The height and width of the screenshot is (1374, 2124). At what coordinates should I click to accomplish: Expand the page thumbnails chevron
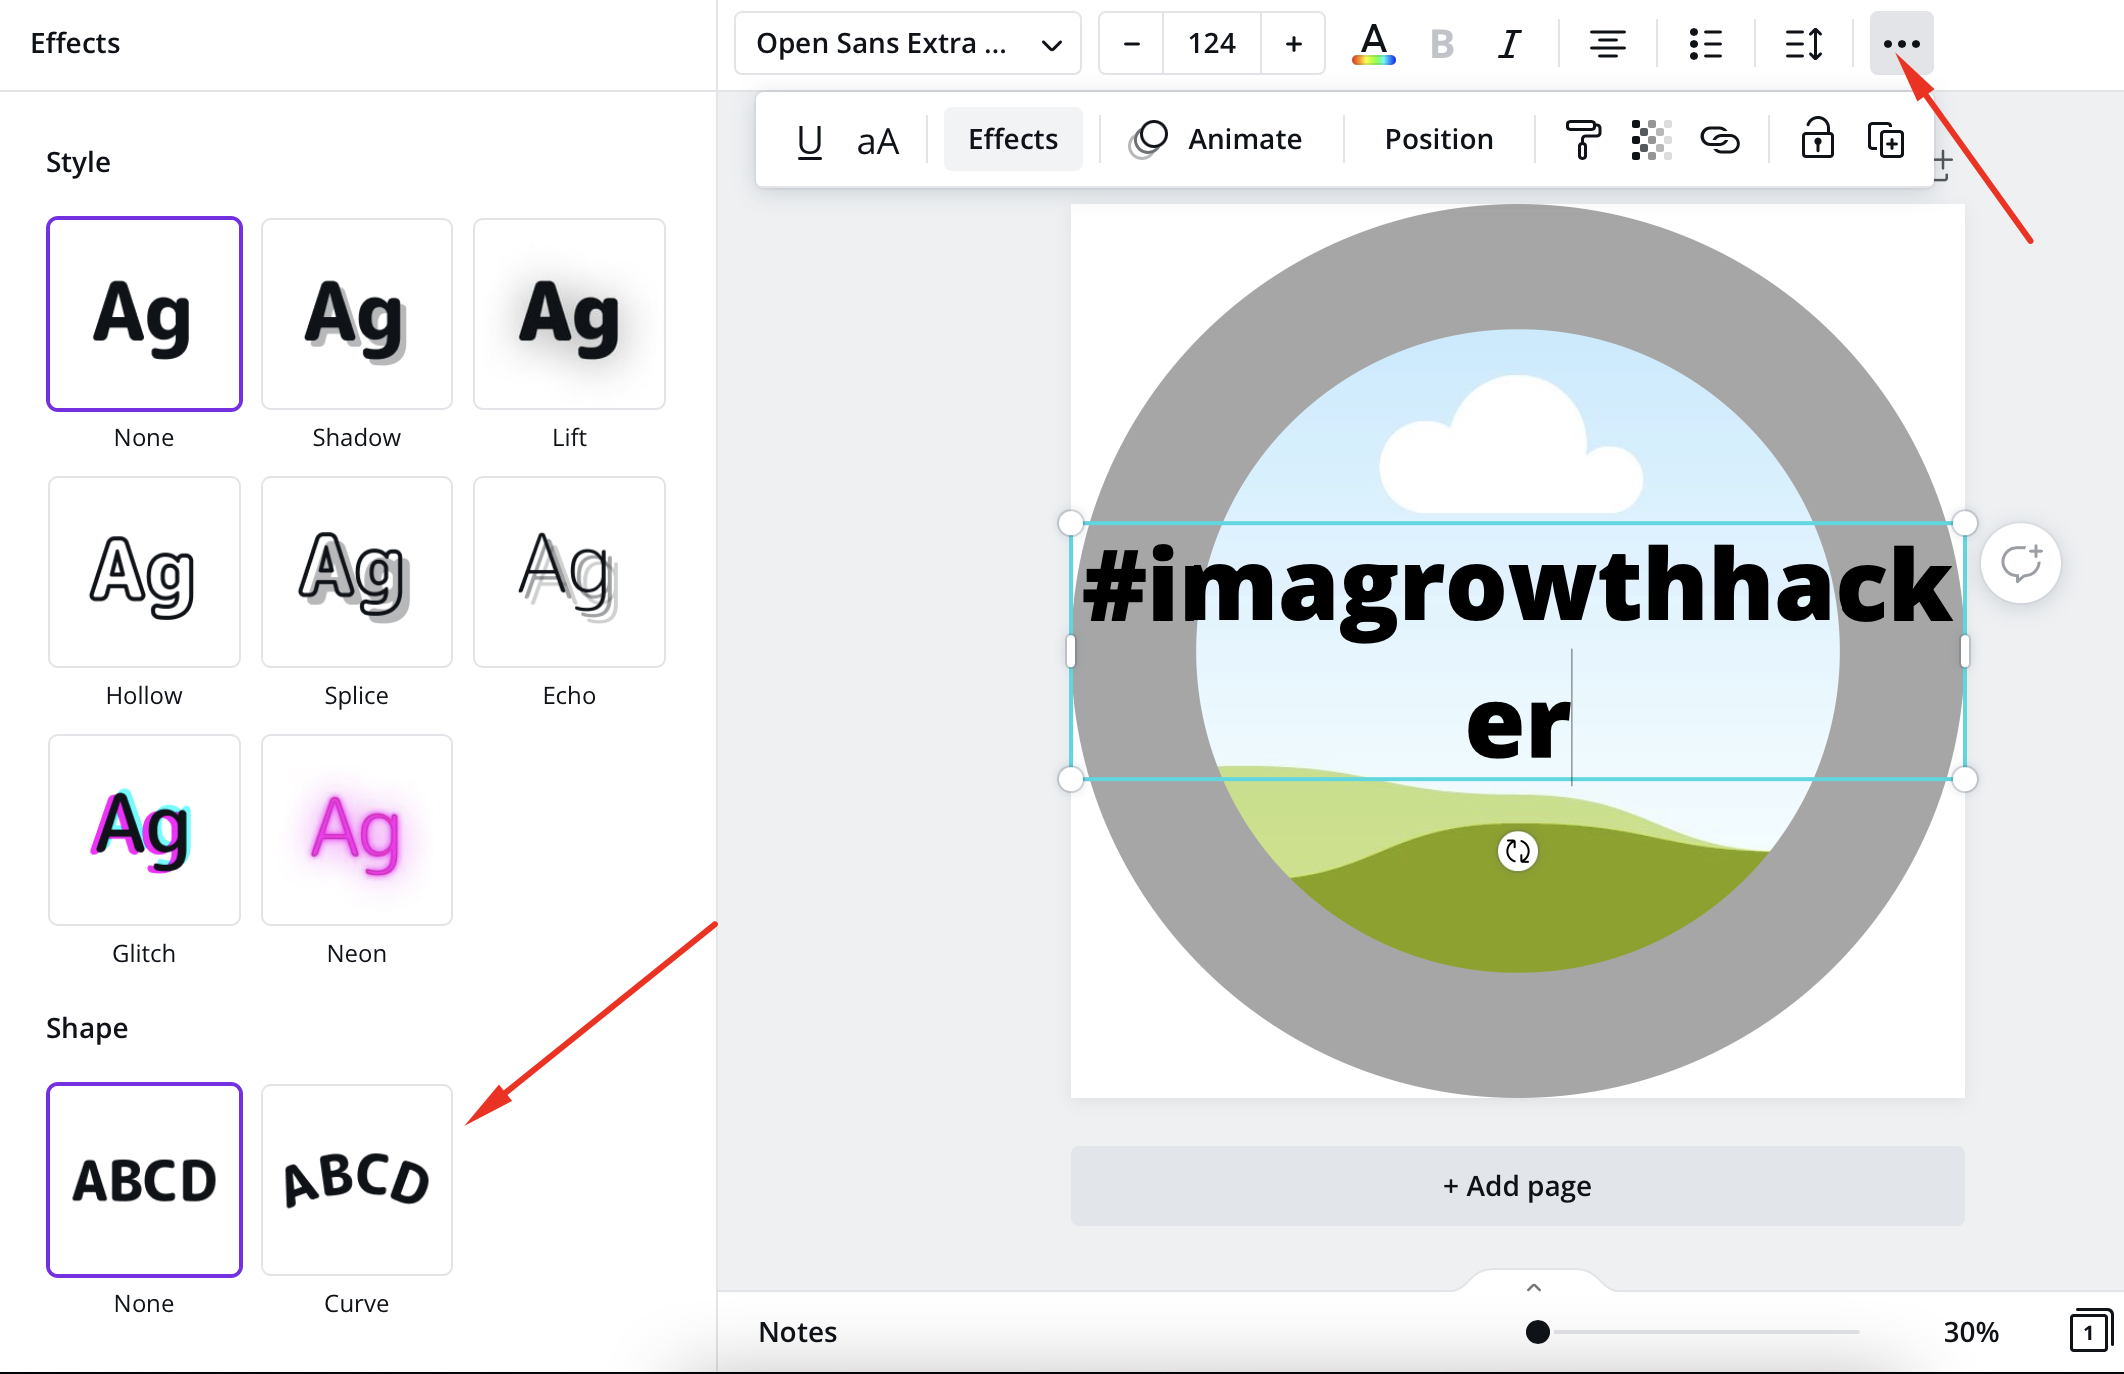click(x=1534, y=1288)
